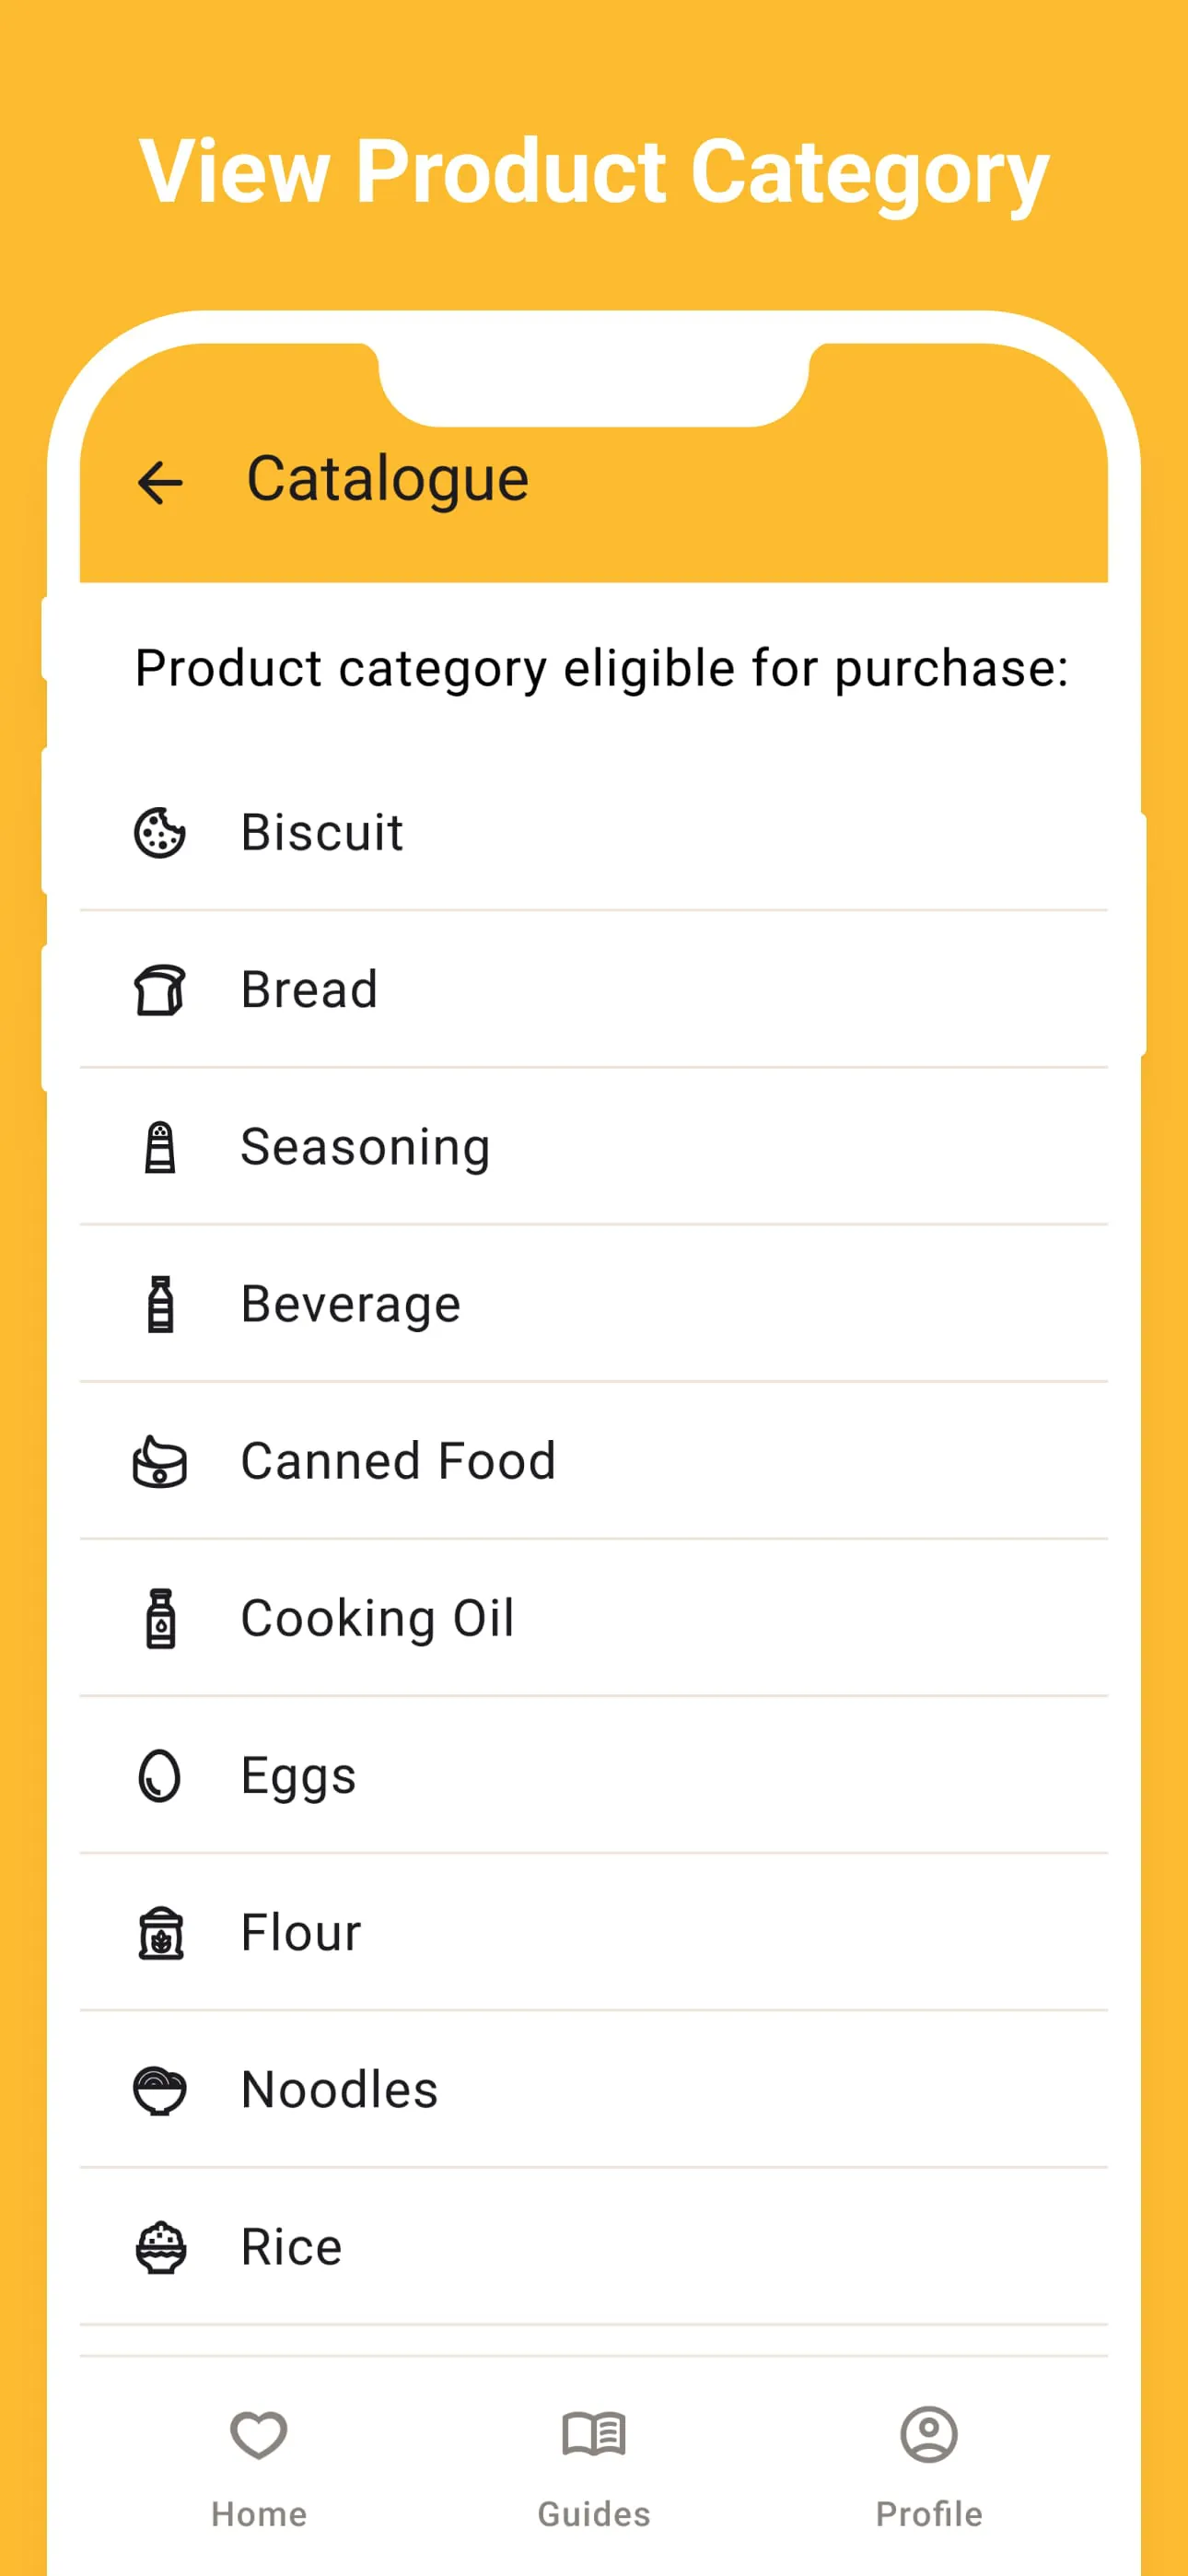The image size is (1188, 2576).
Task: Select the Seasoning category label
Action: 366,1147
